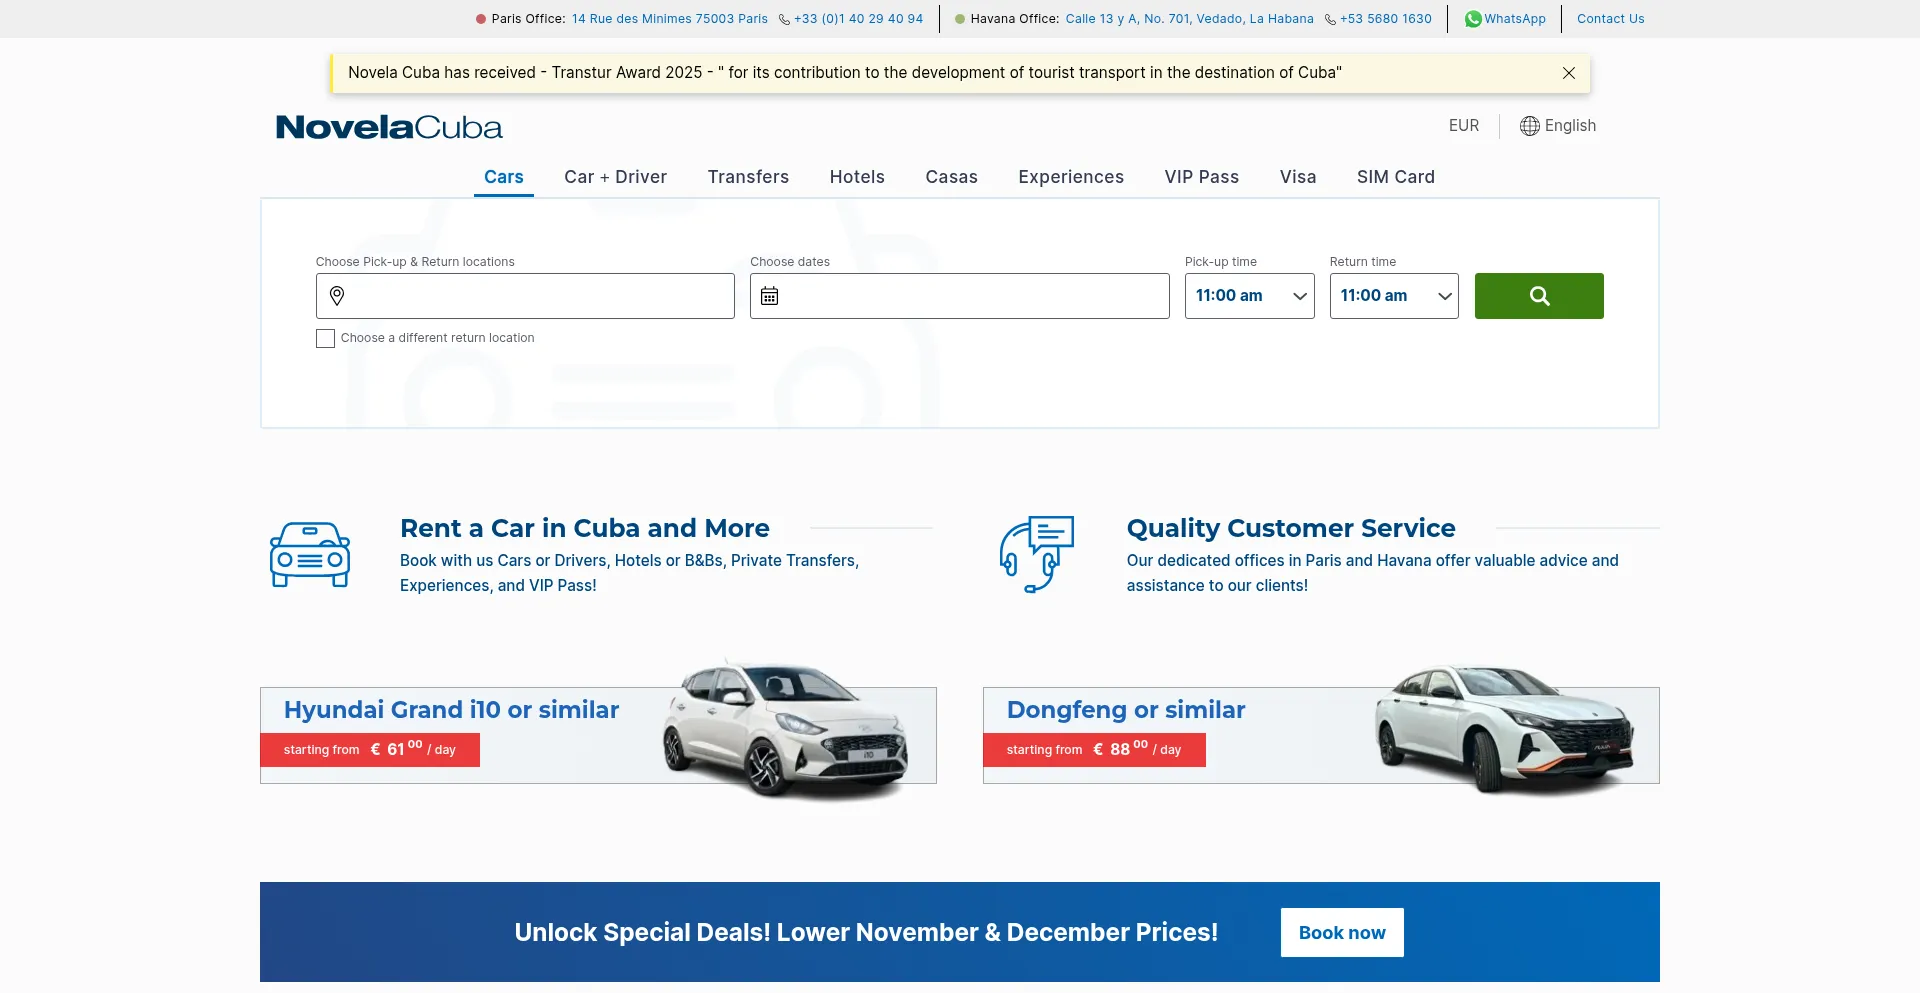The height and width of the screenshot is (993, 1920).
Task: Open the Experiences tab
Action: pyautogui.click(x=1070, y=177)
